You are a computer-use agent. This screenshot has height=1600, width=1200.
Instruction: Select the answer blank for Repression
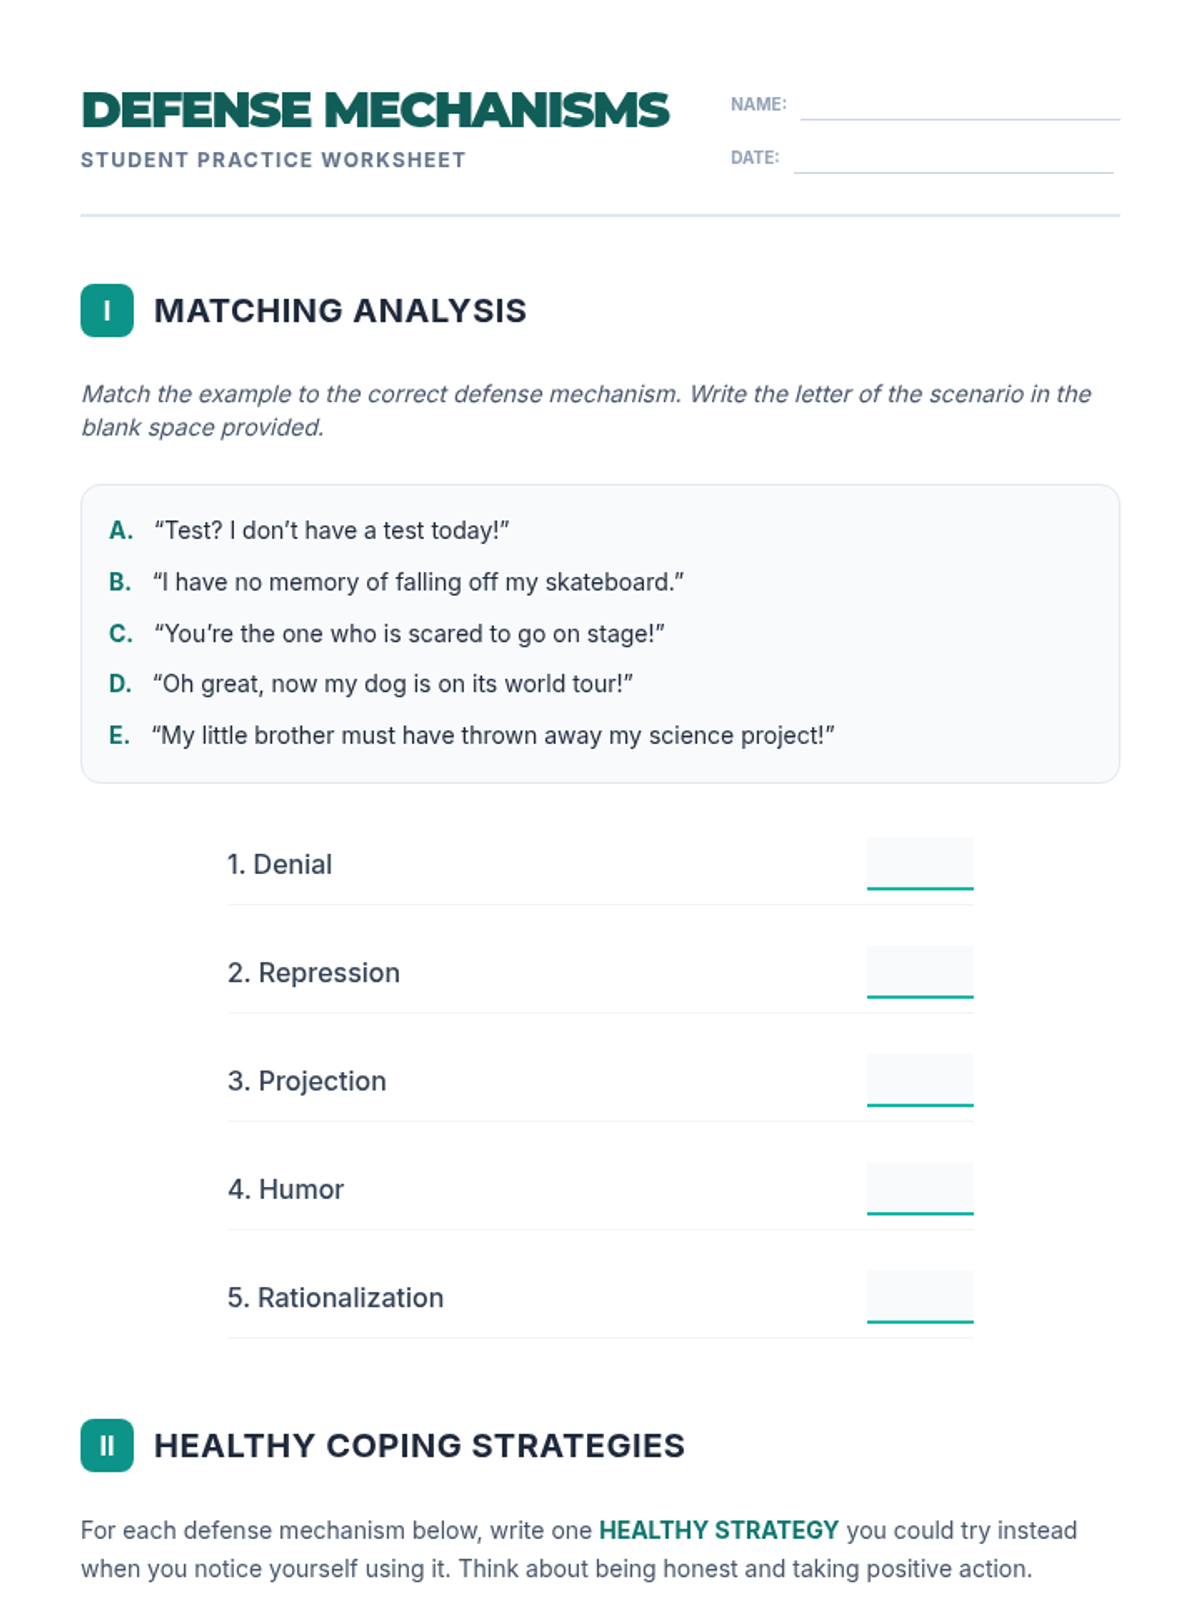pyautogui.click(x=920, y=971)
